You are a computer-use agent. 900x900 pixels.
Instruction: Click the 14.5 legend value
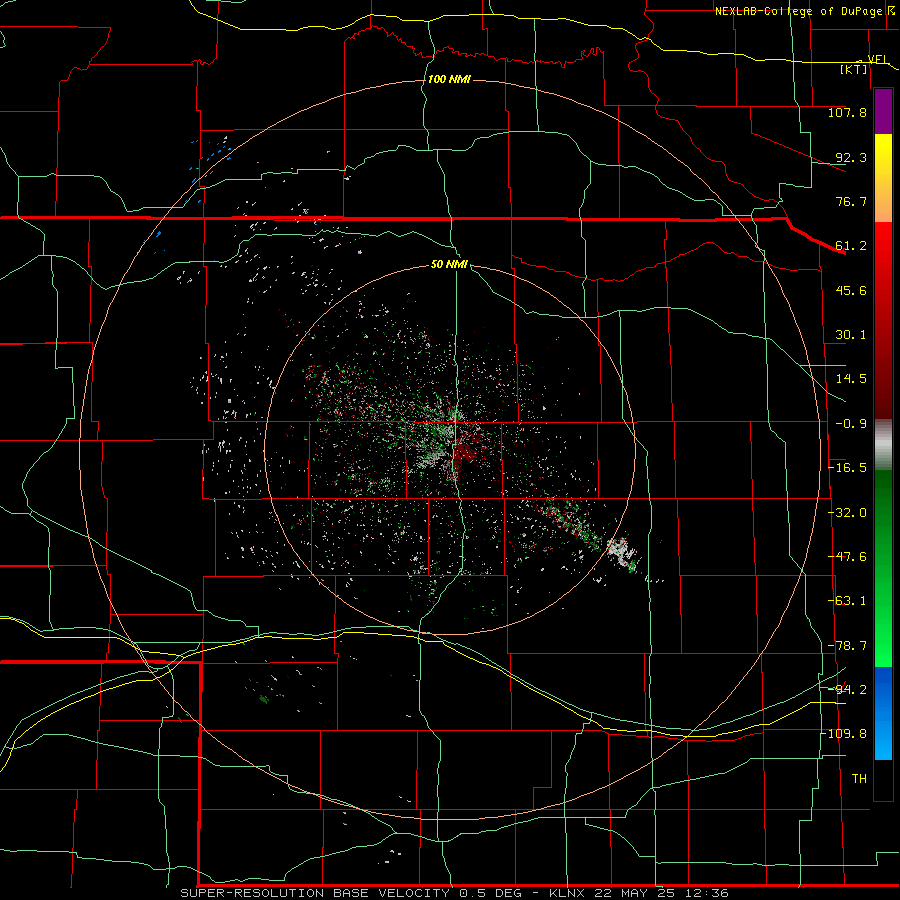(851, 379)
